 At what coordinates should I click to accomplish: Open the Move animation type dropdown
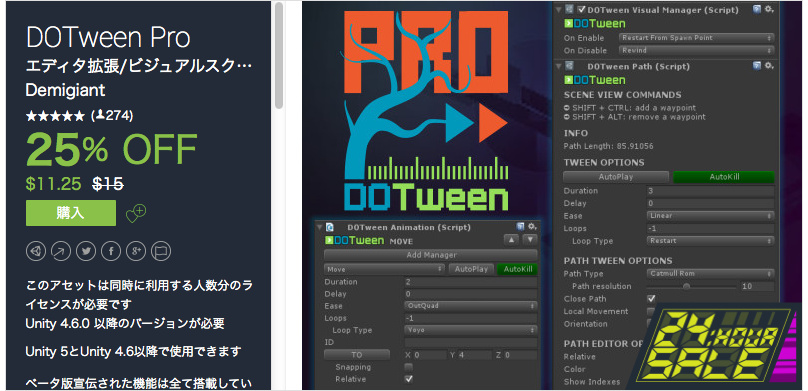pyautogui.click(x=384, y=269)
